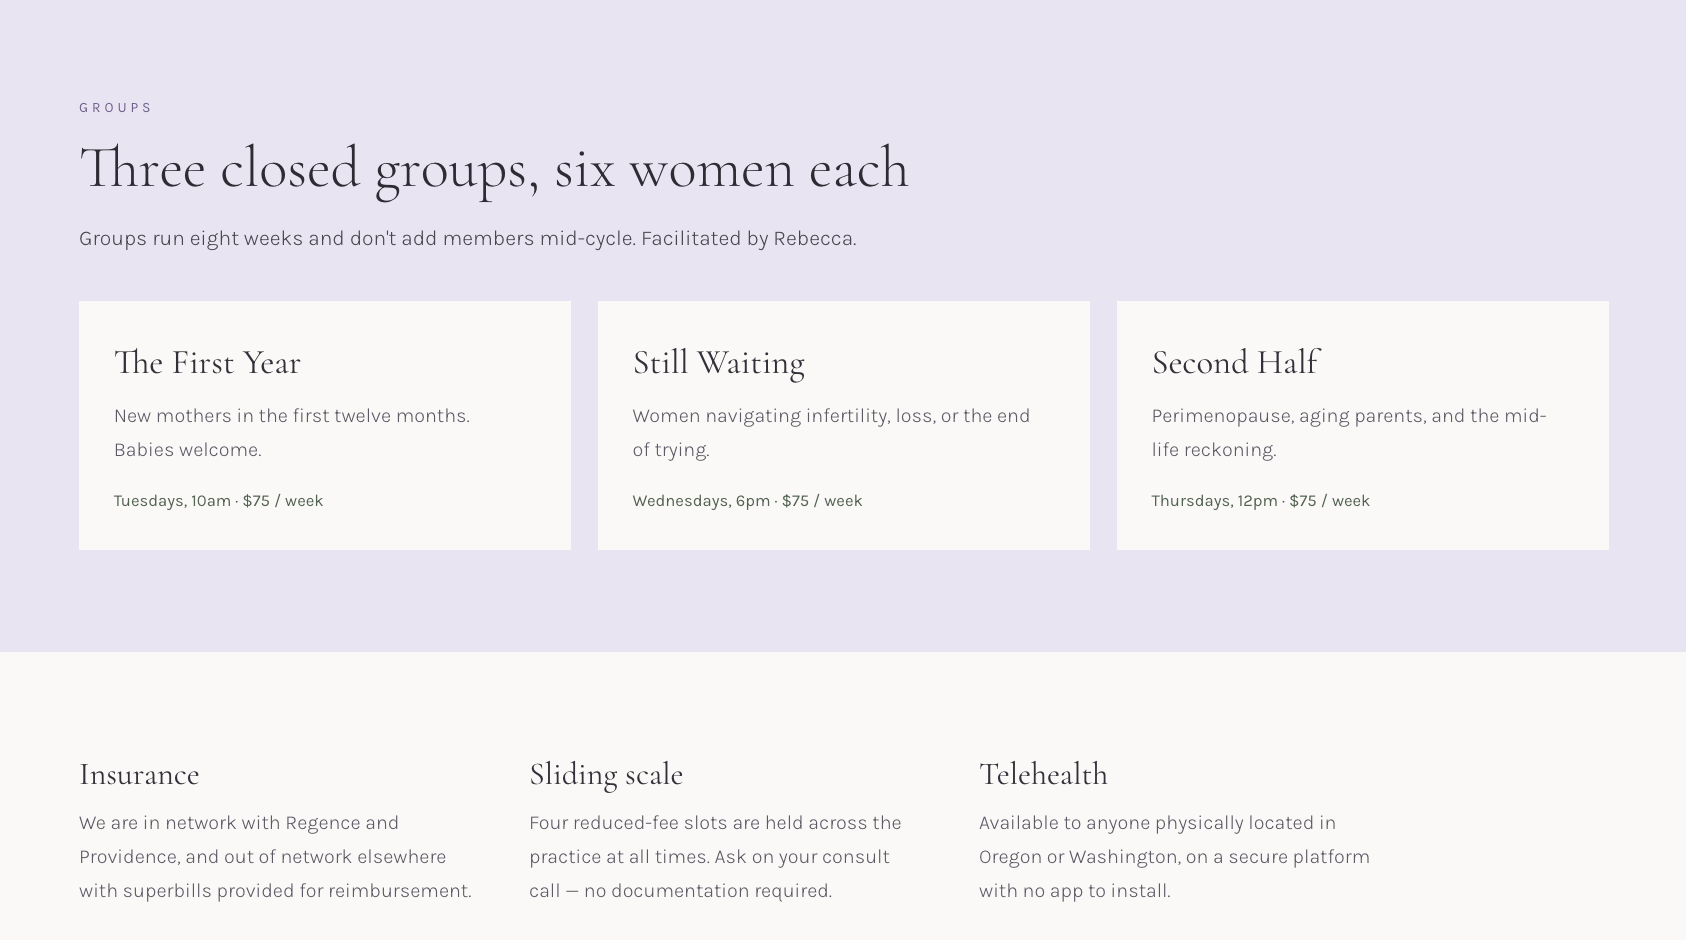Screen dimensions: 1686x940
Task: Click the reduced-fee slots paragraph
Action: pyautogui.click(x=715, y=856)
